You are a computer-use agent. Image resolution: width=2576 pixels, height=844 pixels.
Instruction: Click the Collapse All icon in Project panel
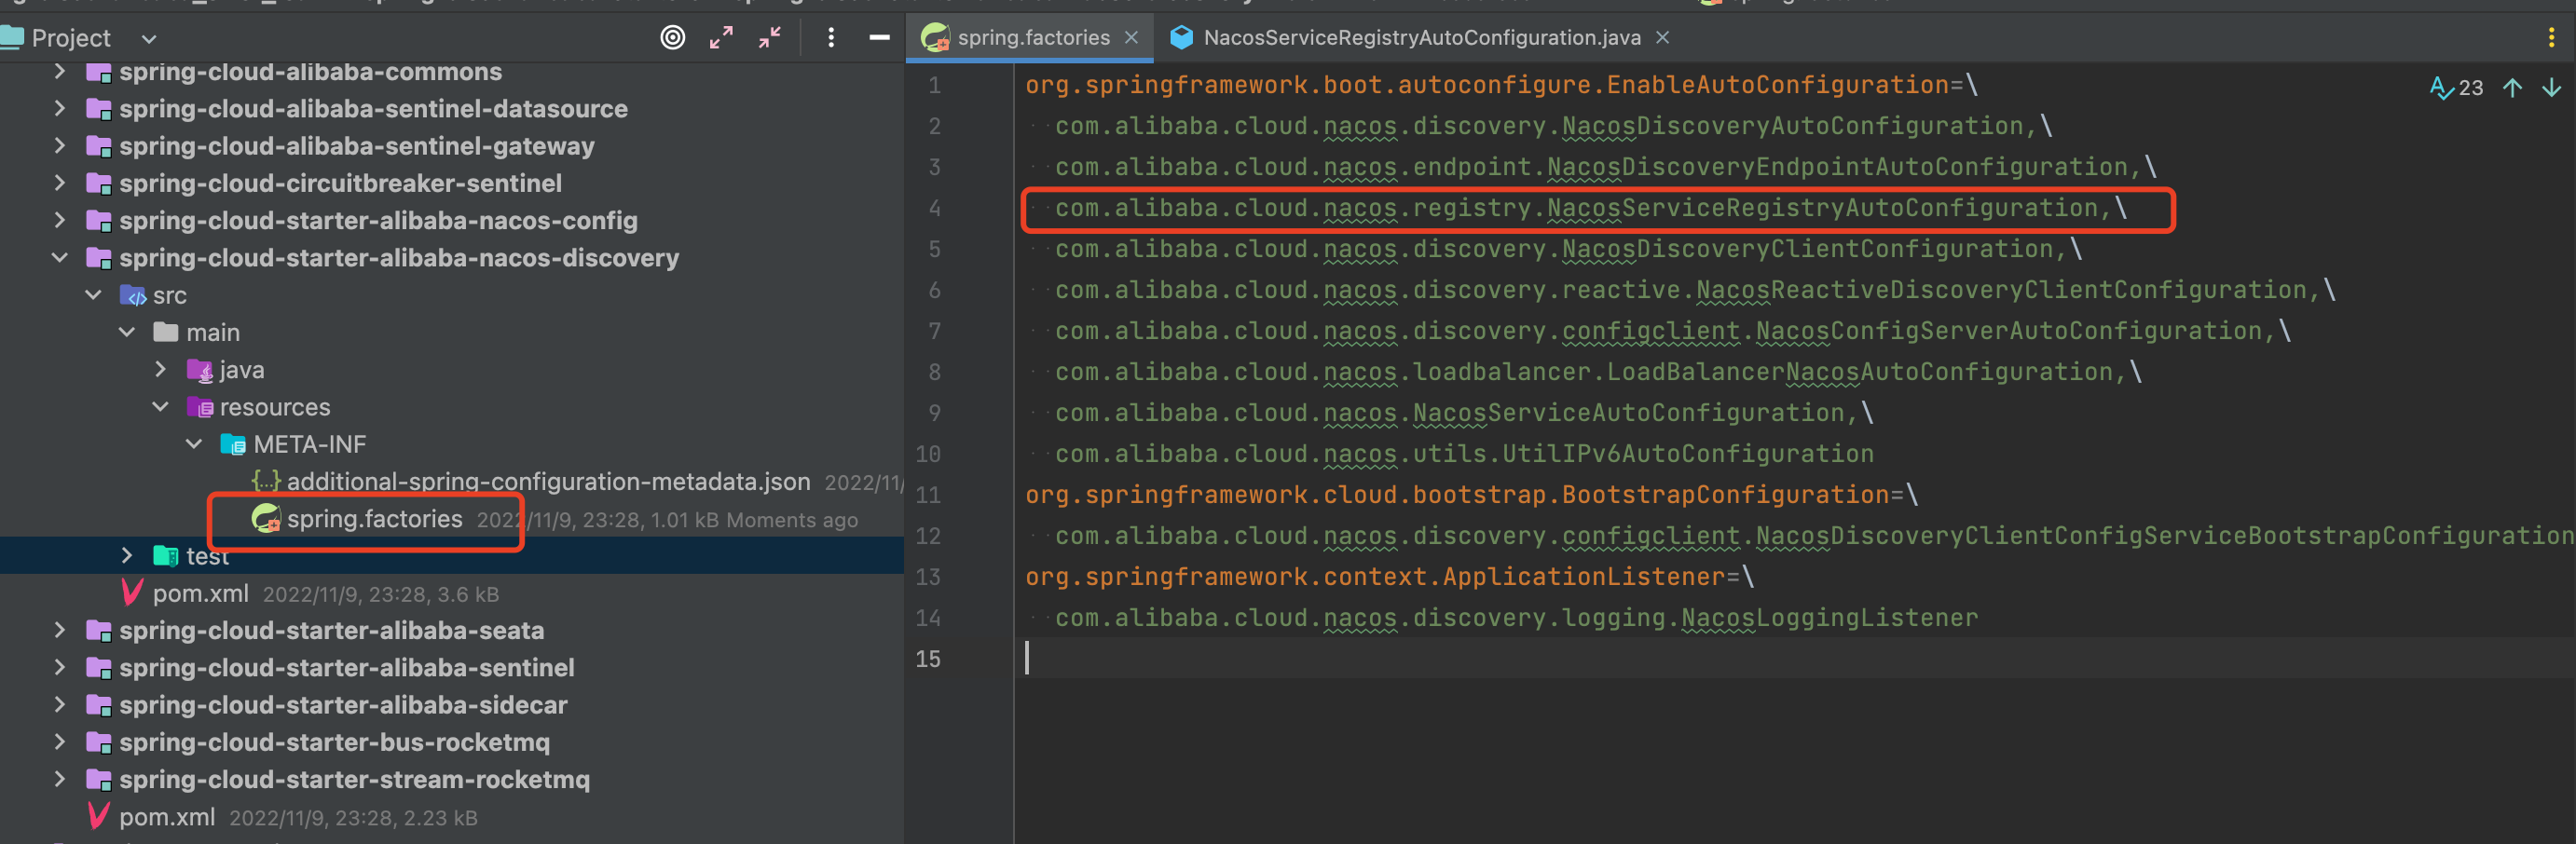[769, 38]
